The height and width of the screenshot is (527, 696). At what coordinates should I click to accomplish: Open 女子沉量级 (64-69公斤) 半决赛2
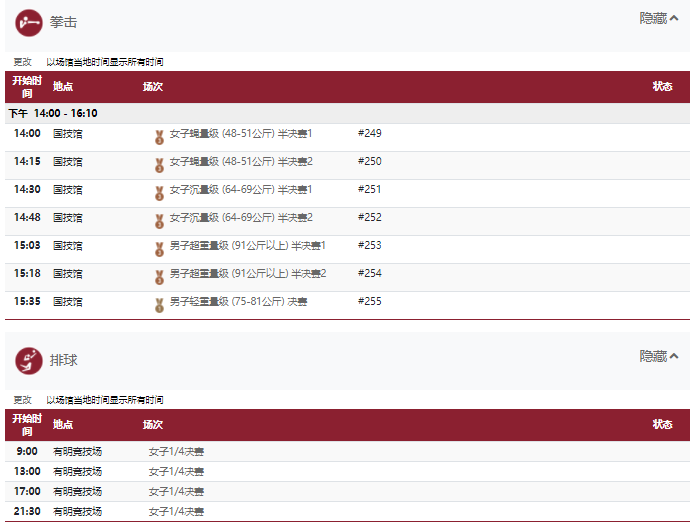pos(241,218)
